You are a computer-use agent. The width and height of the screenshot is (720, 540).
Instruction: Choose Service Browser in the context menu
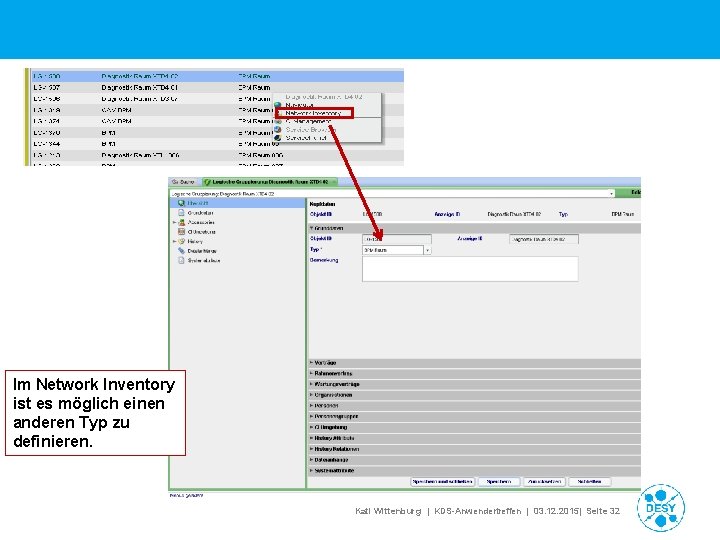pyautogui.click(x=310, y=129)
